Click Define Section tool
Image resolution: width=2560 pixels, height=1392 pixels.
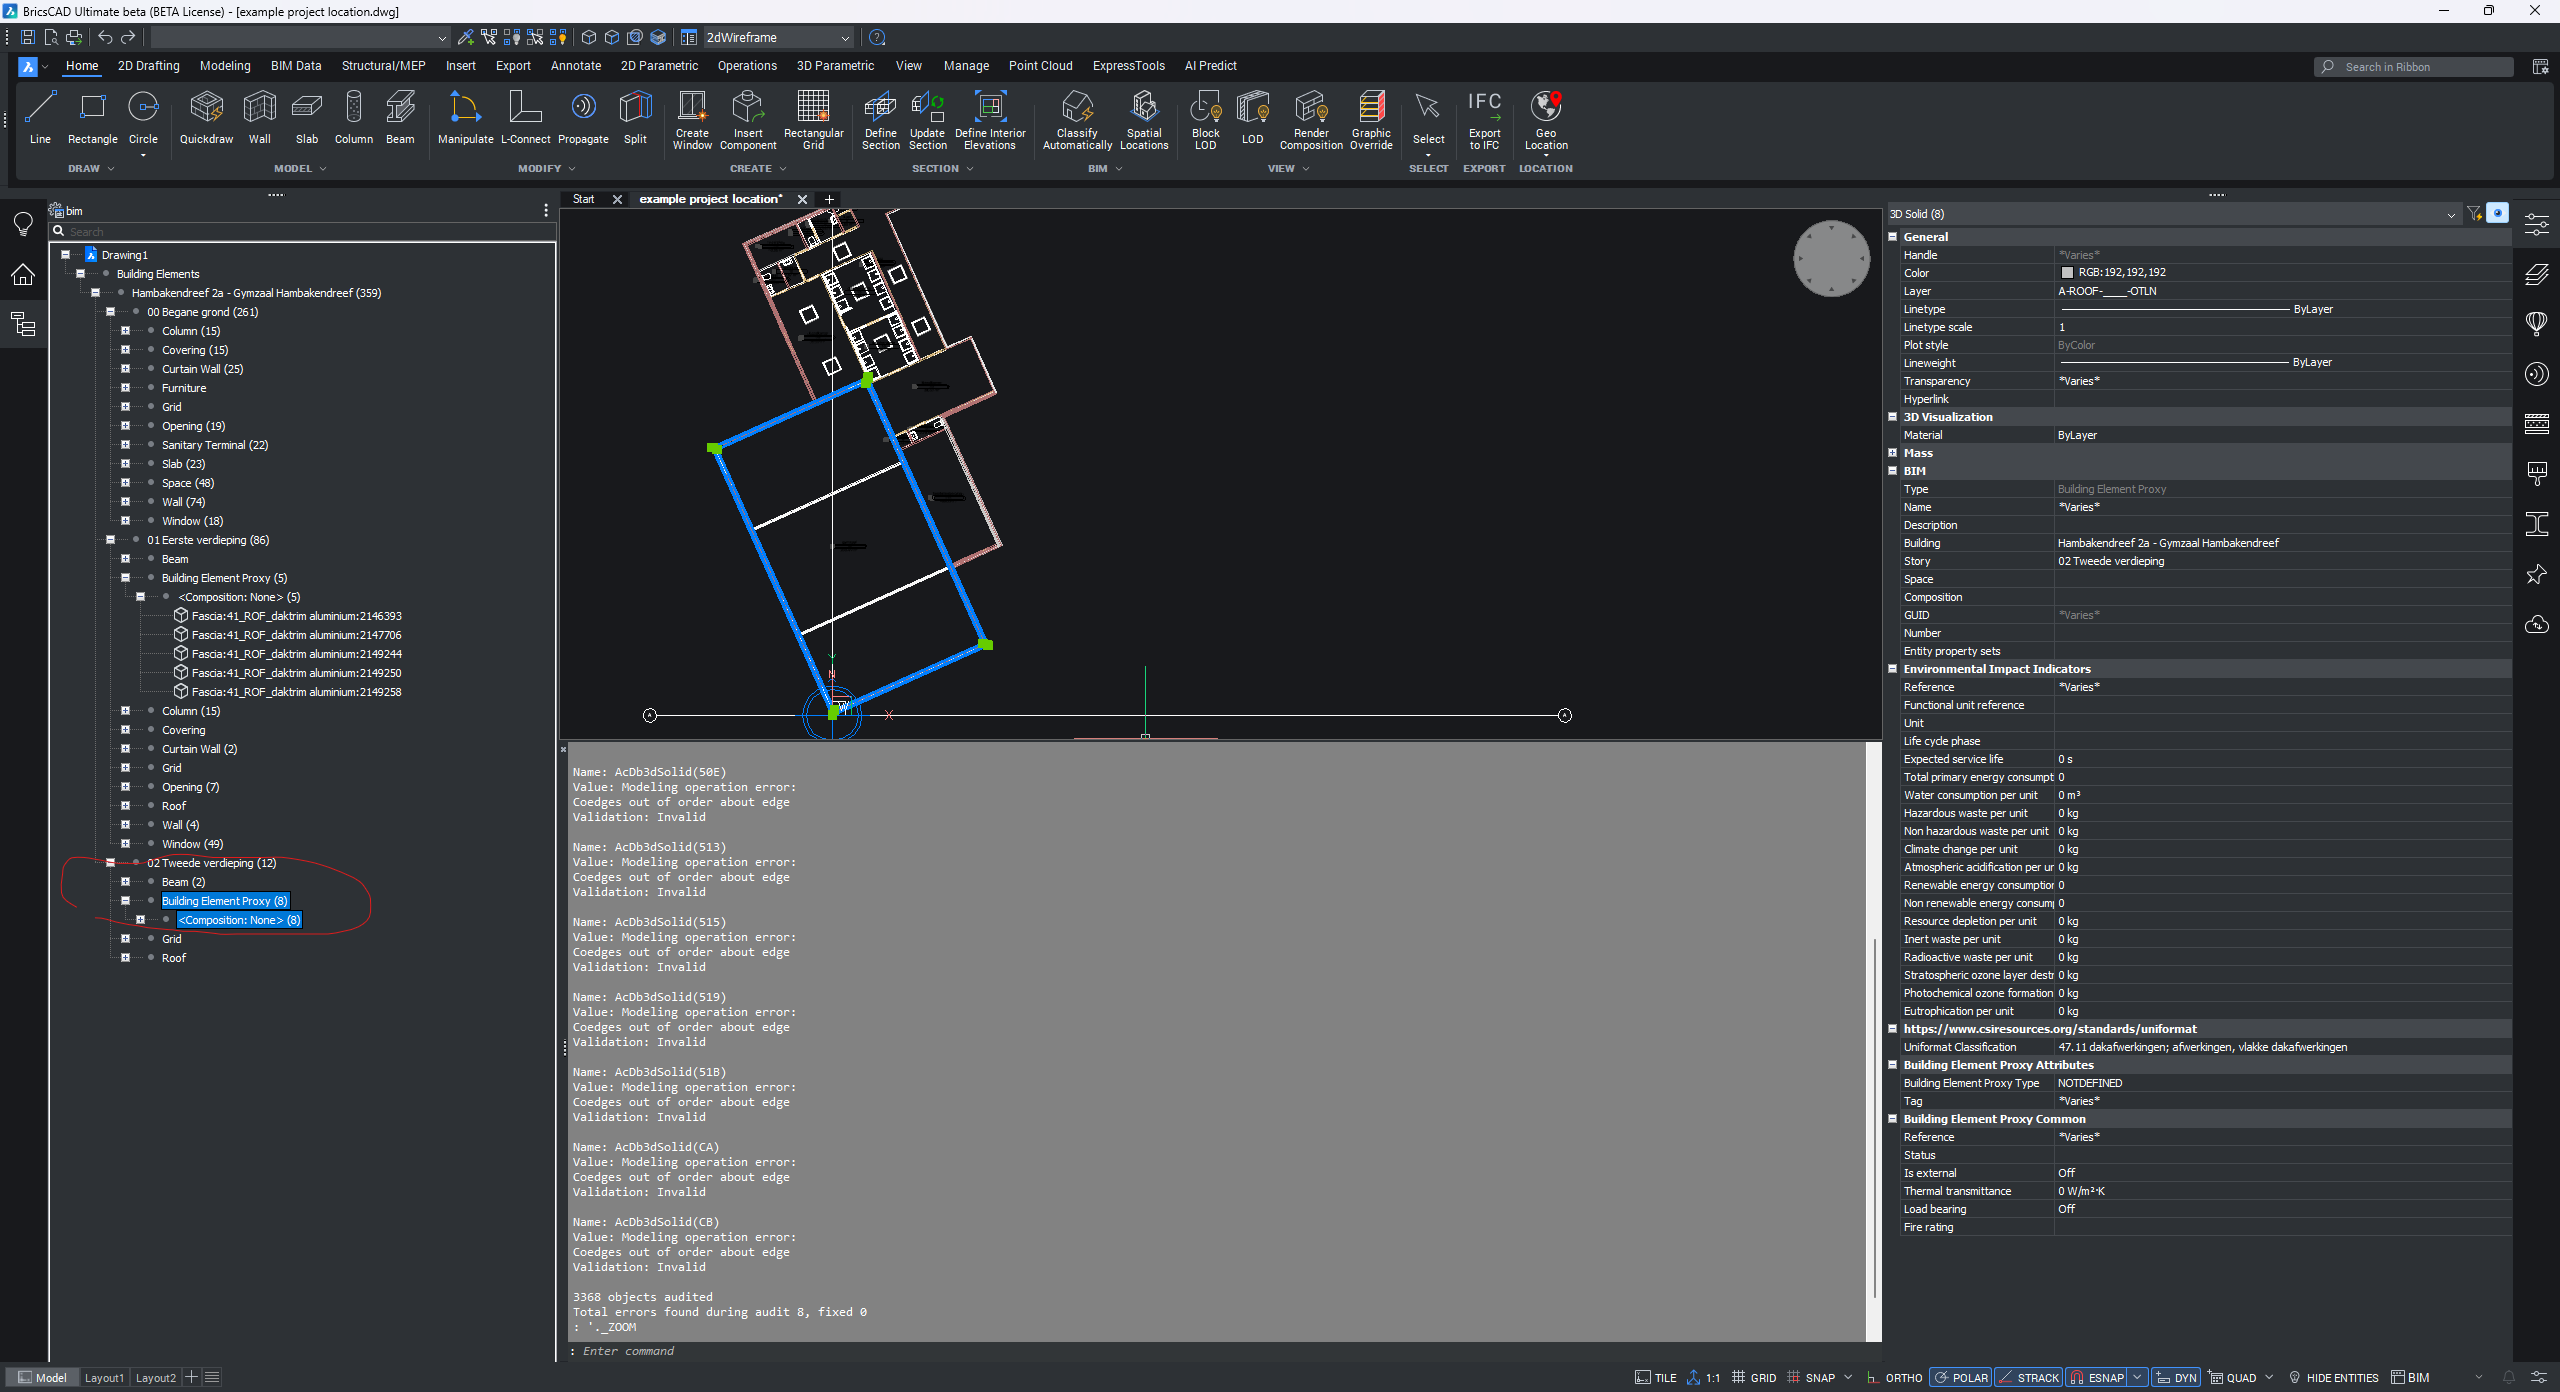[881, 120]
